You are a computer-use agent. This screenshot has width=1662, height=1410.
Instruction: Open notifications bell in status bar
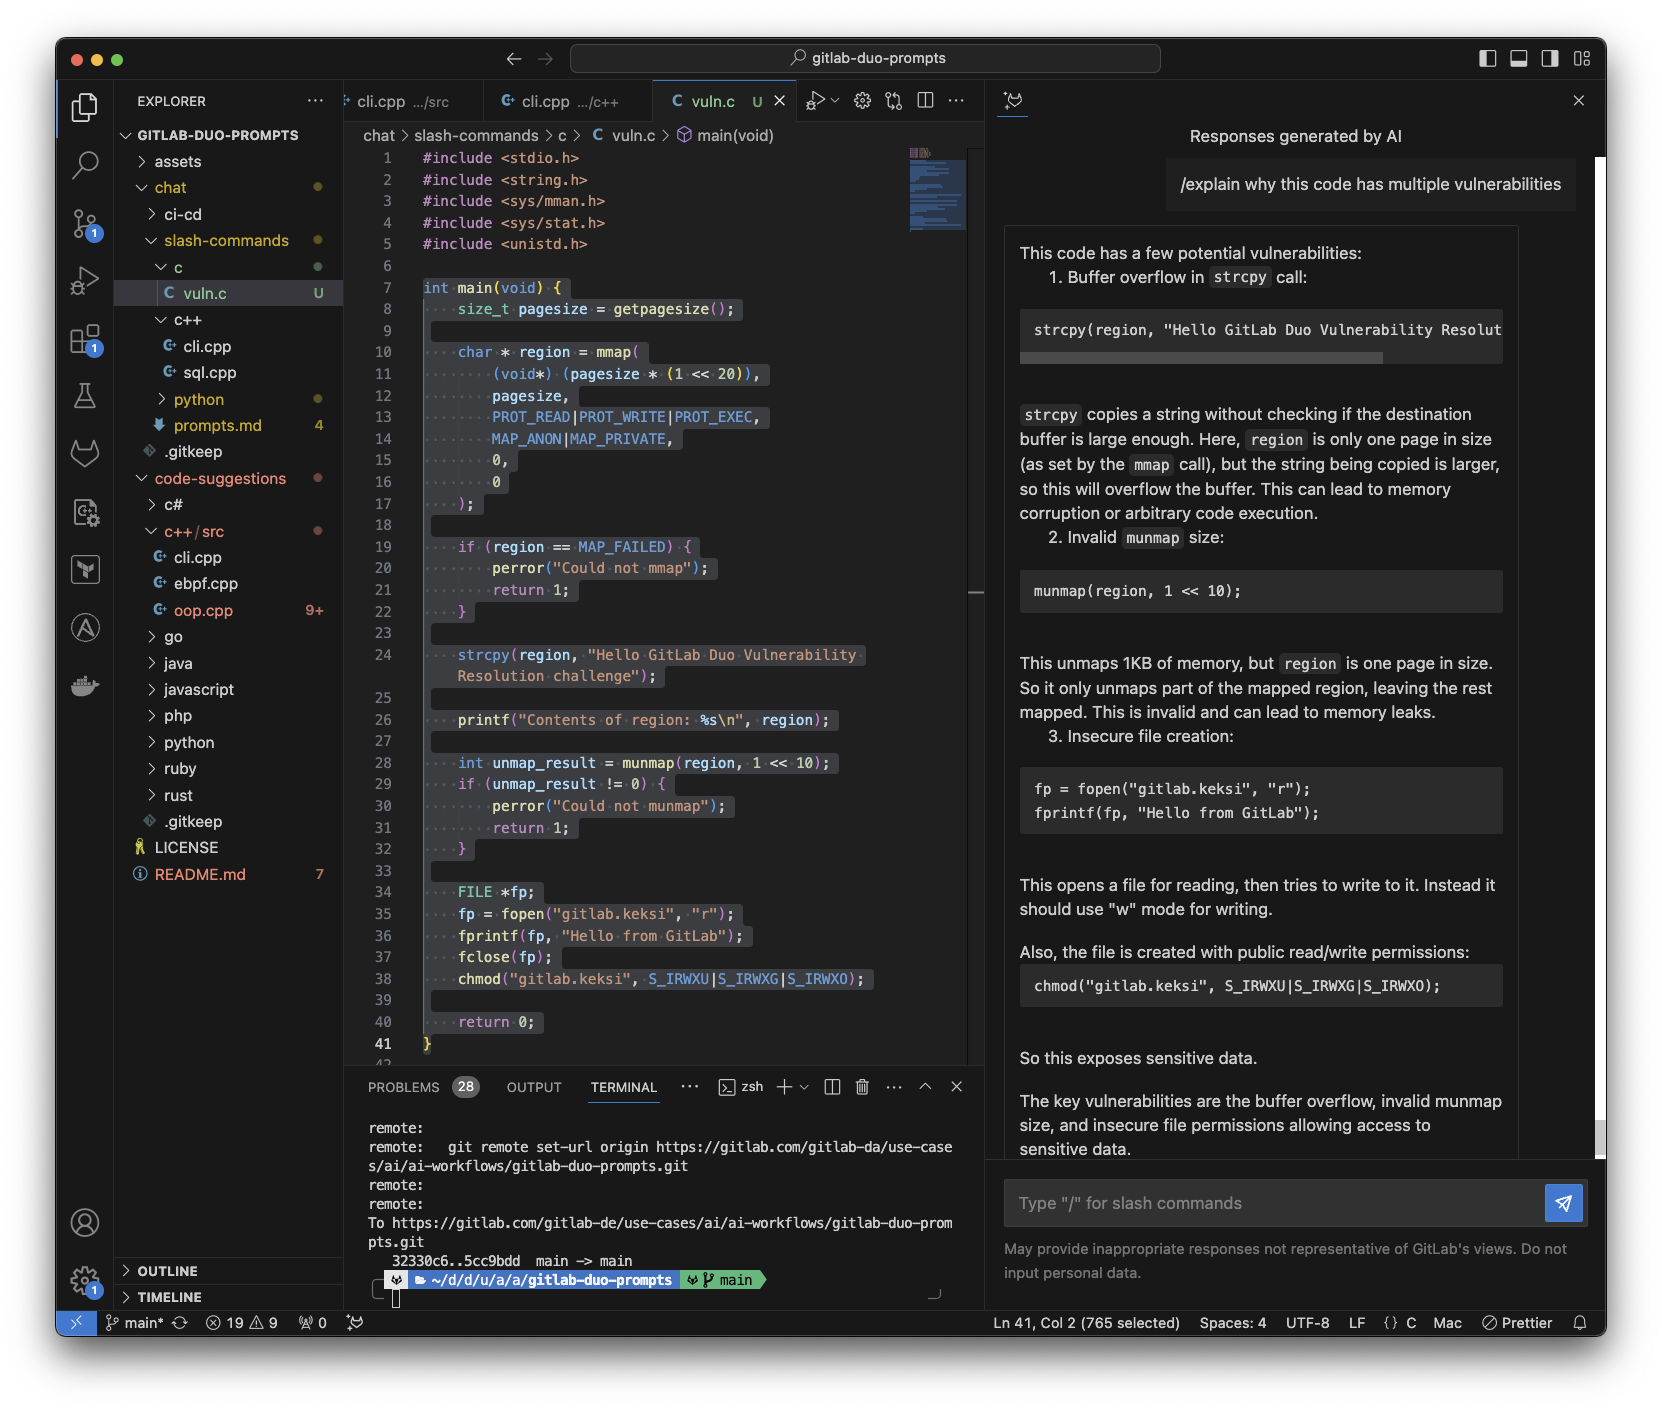pyautogui.click(x=1580, y=1323)
